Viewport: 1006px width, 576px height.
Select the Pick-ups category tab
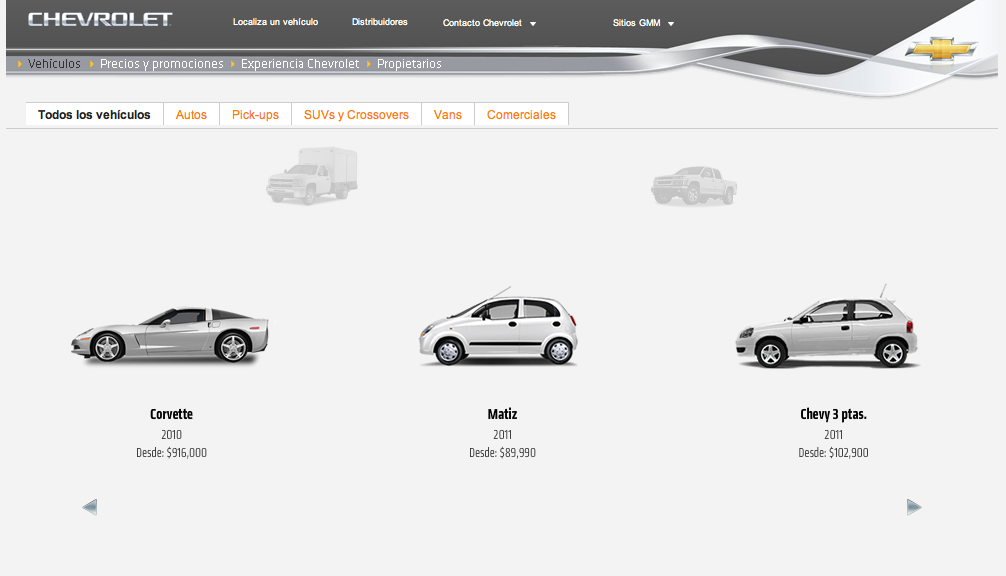pos(255,114)
